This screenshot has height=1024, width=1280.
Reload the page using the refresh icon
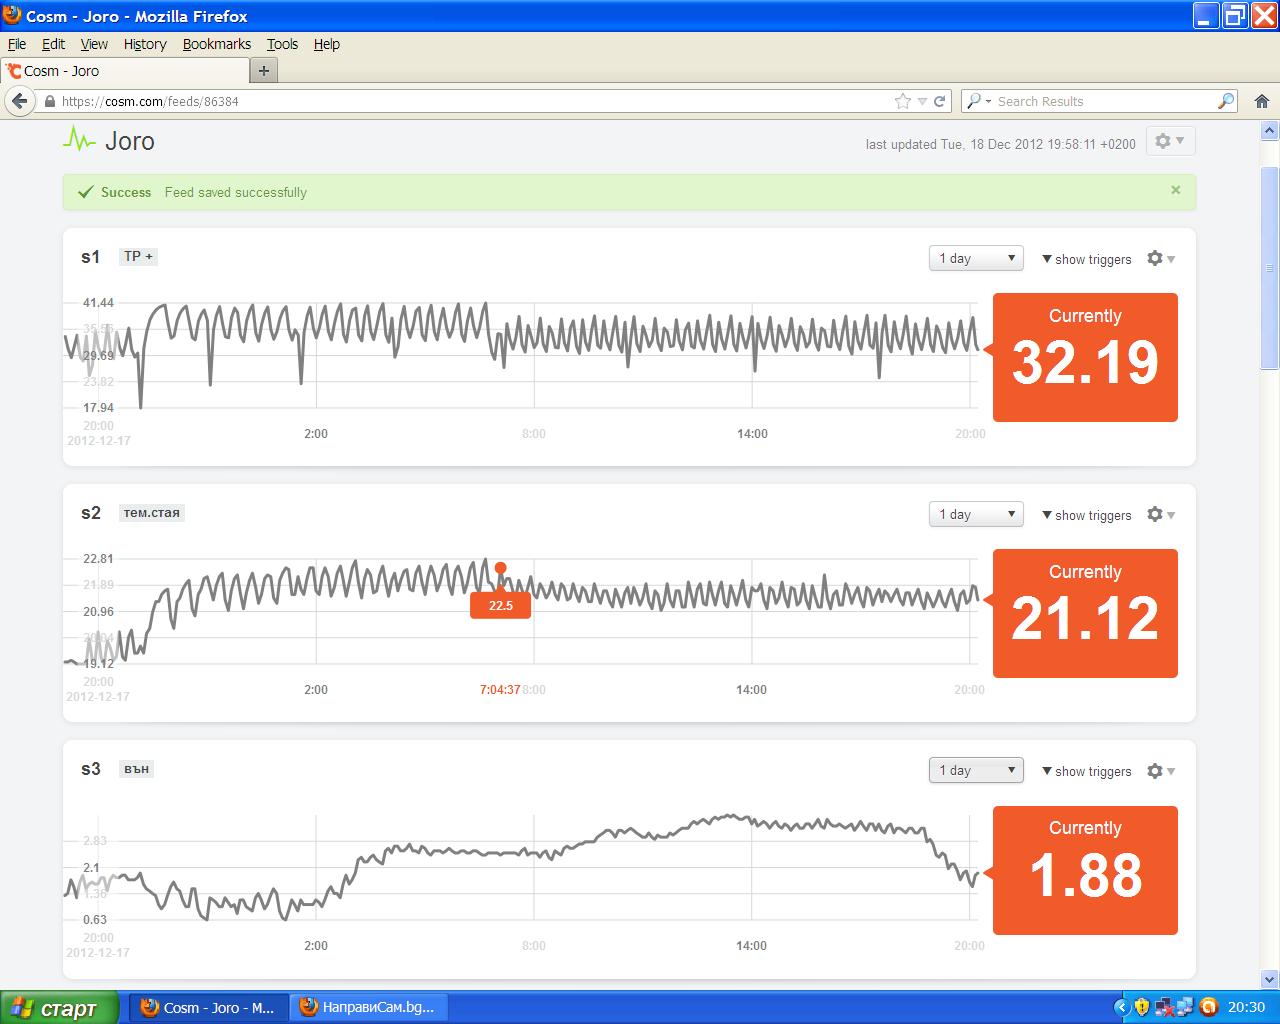(939, 101)
